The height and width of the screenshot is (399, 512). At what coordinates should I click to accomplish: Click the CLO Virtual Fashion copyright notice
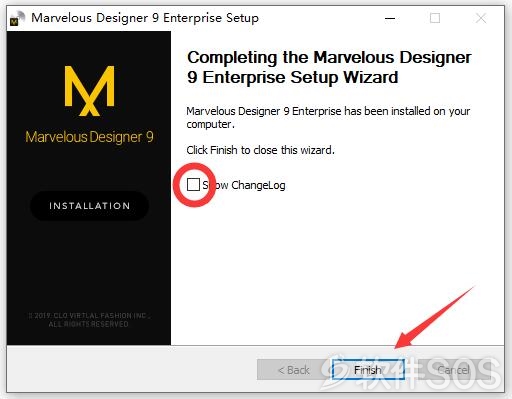pyautogui.click(x=89, y=320)
